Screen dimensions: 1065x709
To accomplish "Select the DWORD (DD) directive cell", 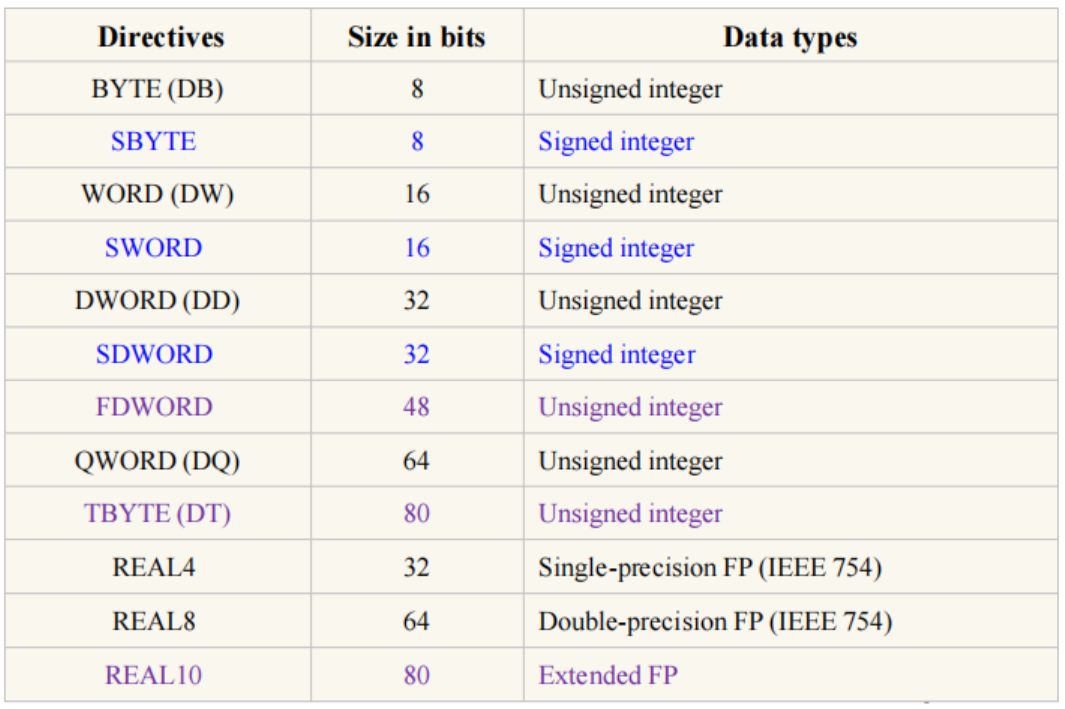I will pyautogui.click(x=157, y=301).
